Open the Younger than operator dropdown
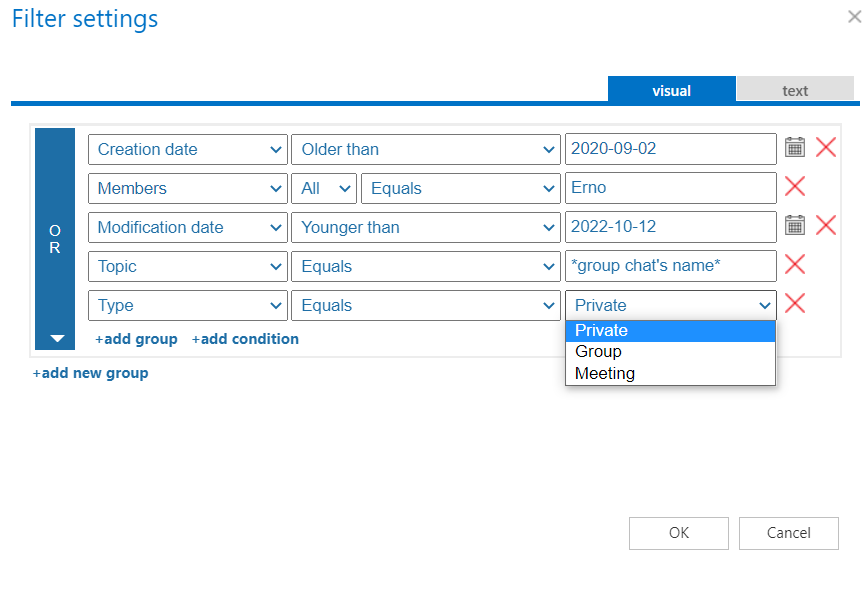Screen dimensions: 868x609 point(425,227)
